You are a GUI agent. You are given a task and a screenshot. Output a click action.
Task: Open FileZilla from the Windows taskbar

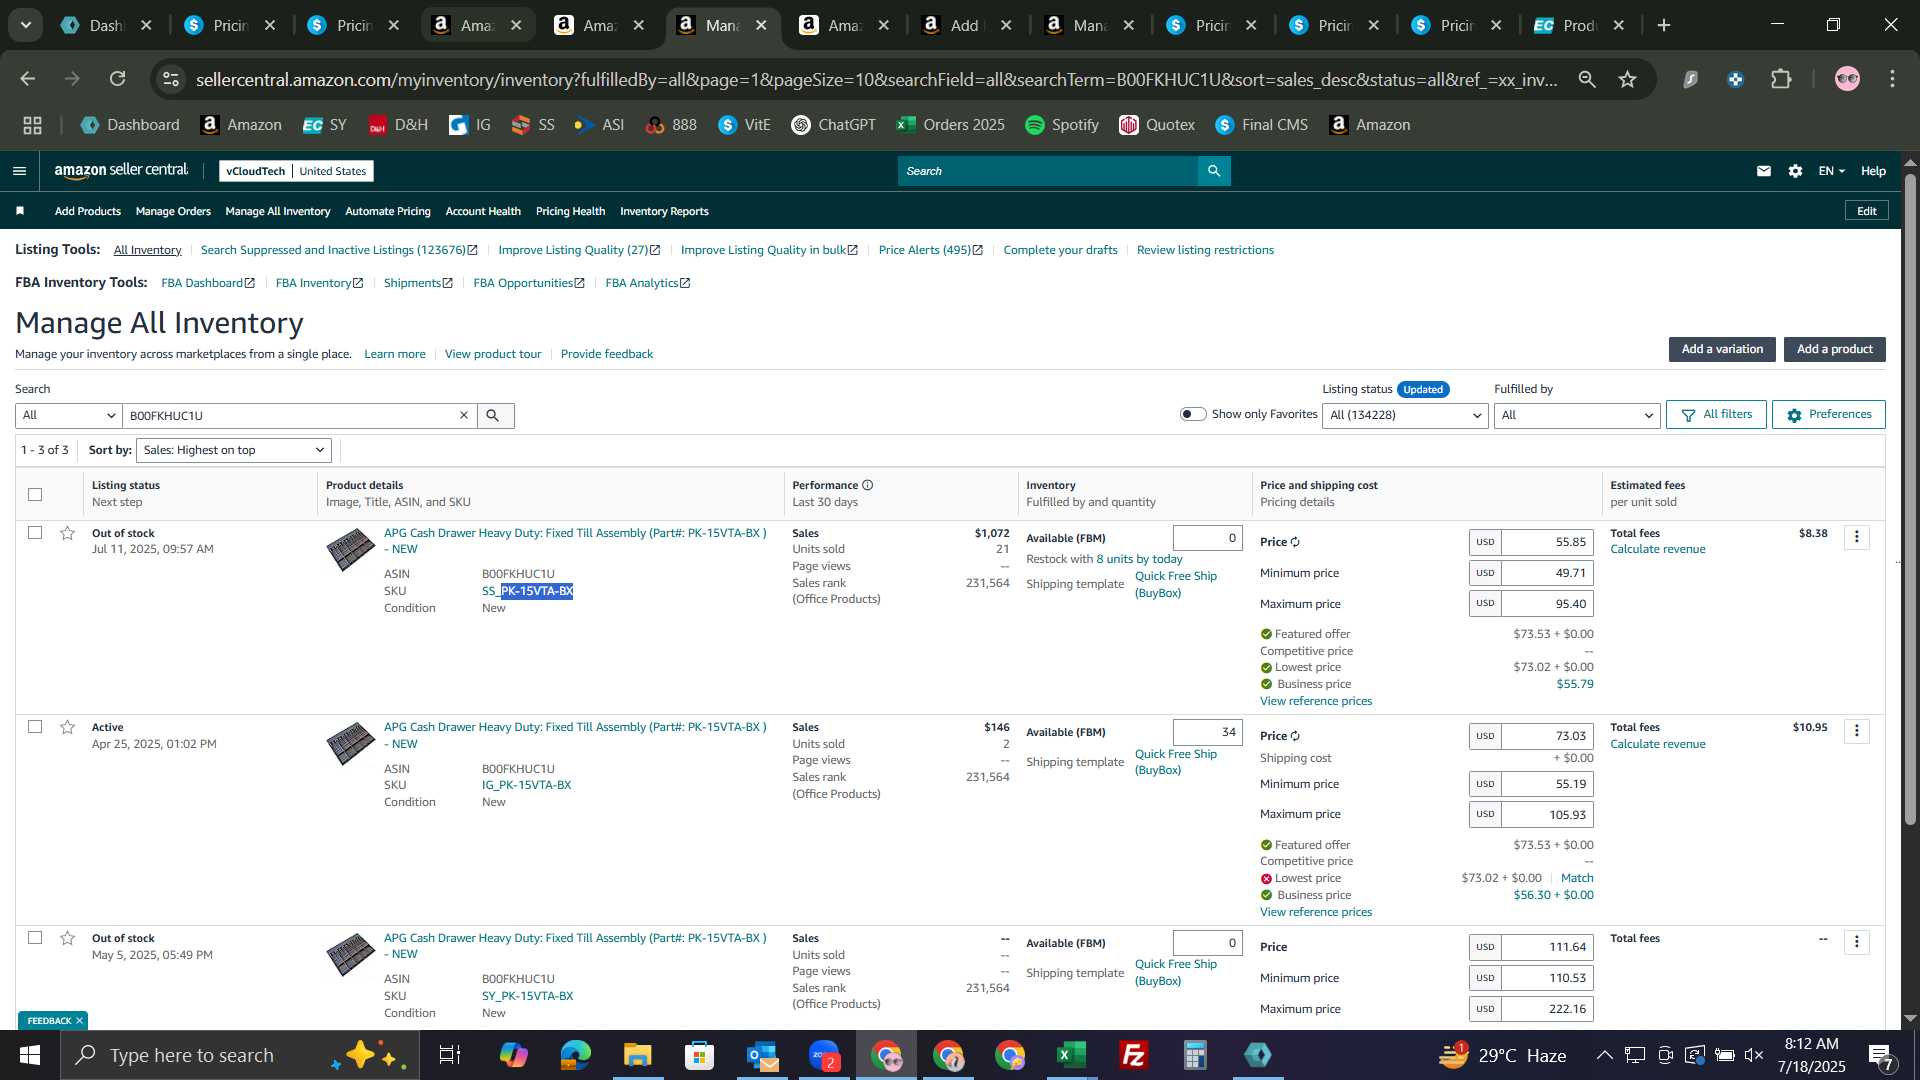(1133, 1055)
